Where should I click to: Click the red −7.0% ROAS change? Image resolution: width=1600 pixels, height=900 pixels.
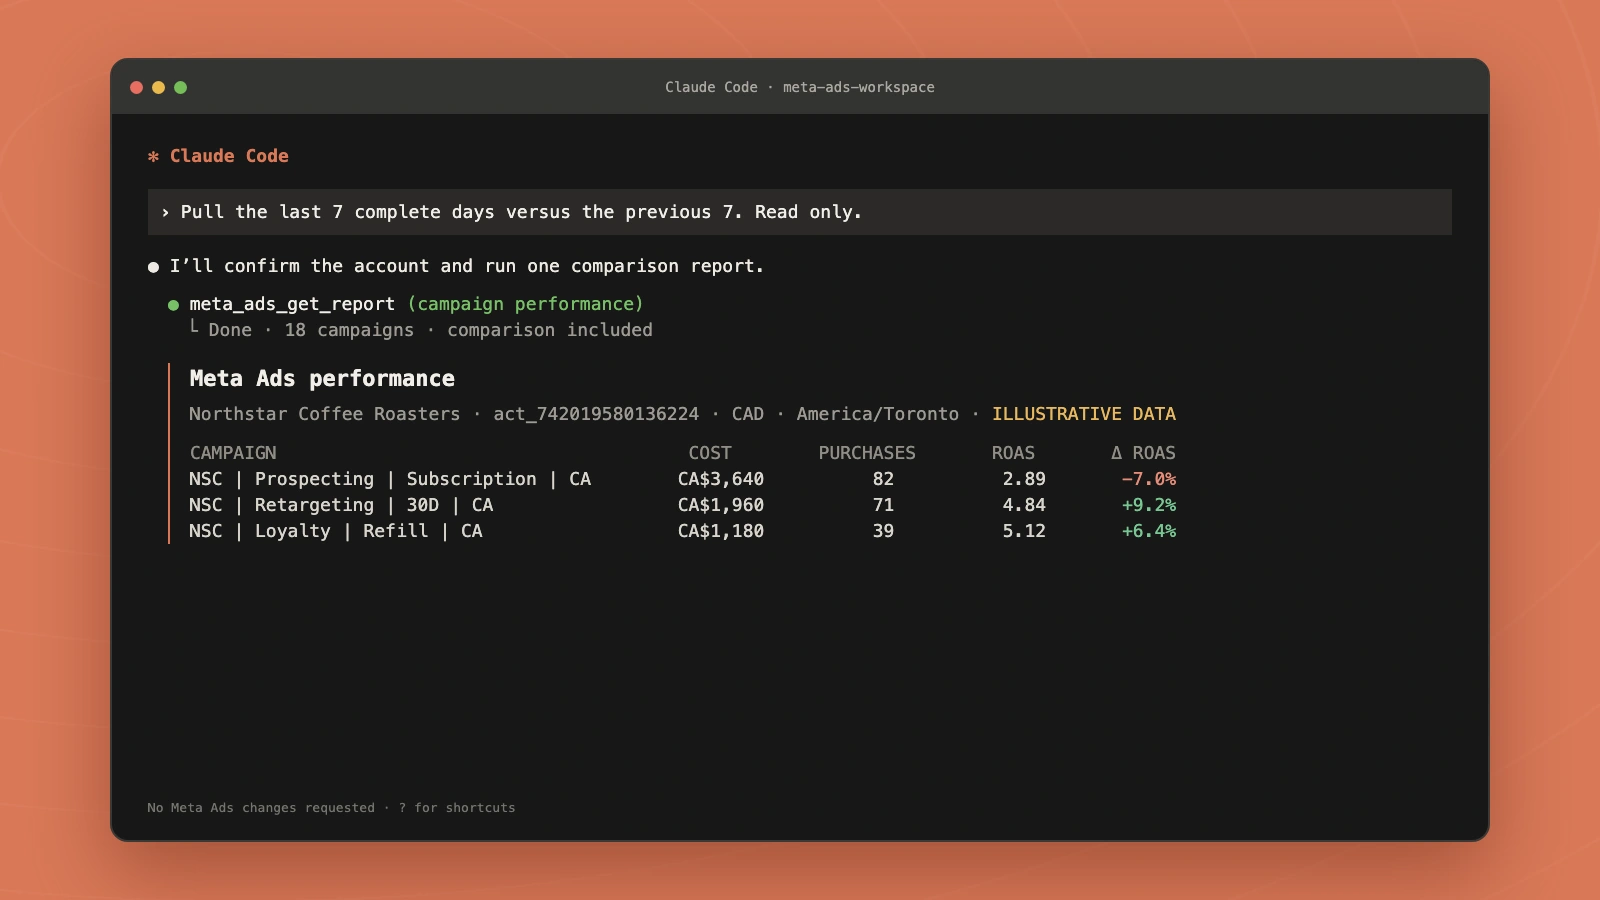point(1149,479)
